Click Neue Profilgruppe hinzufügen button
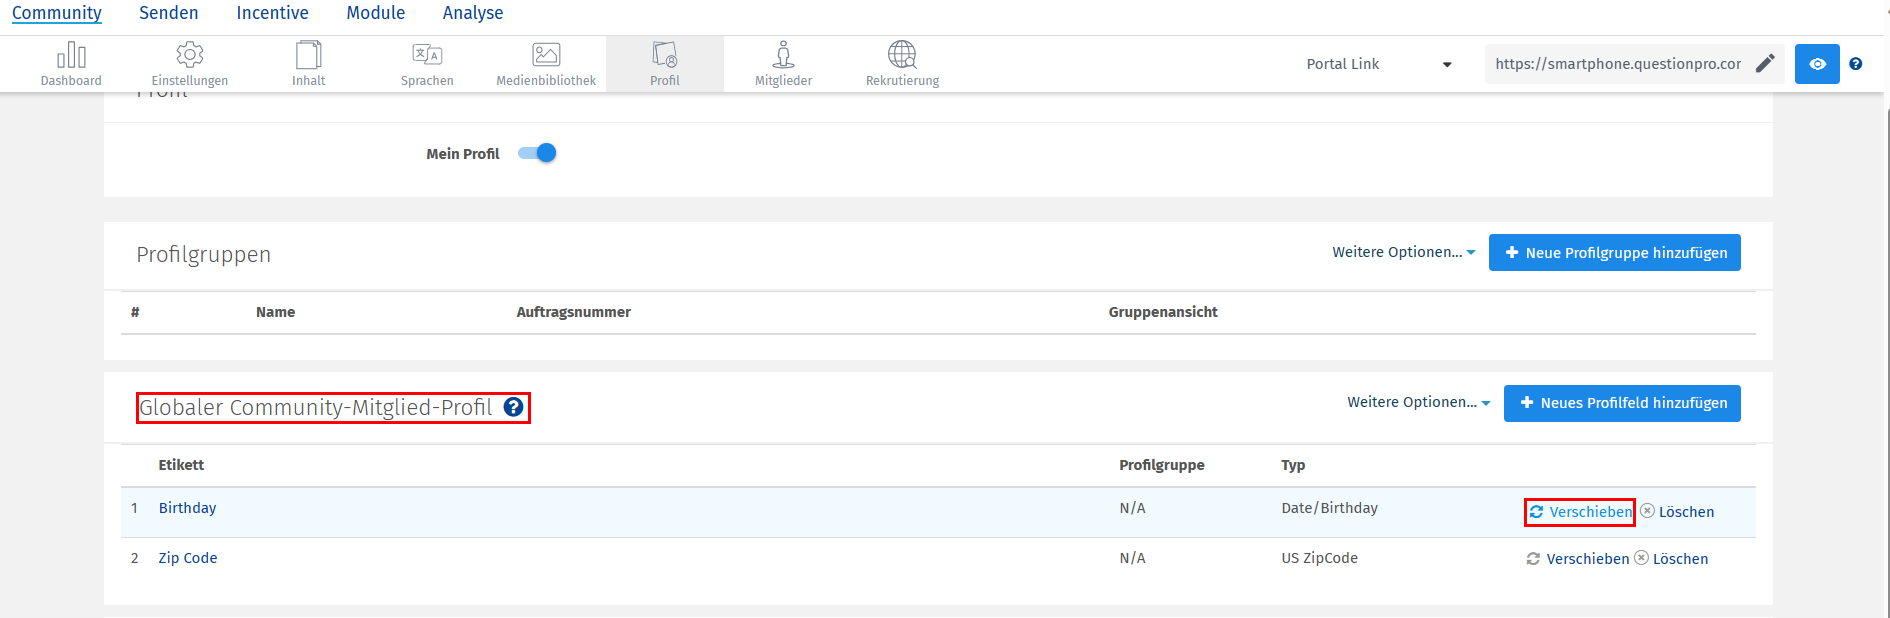Screen dimensions: 1890x618 (x=1614, y=253)
